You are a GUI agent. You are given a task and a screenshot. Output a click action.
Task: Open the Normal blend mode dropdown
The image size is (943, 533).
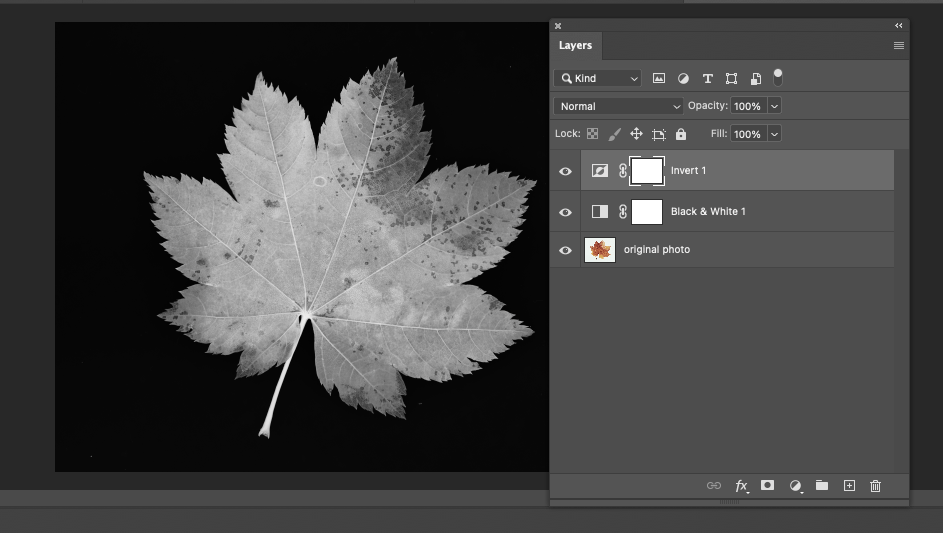(618, 106)
